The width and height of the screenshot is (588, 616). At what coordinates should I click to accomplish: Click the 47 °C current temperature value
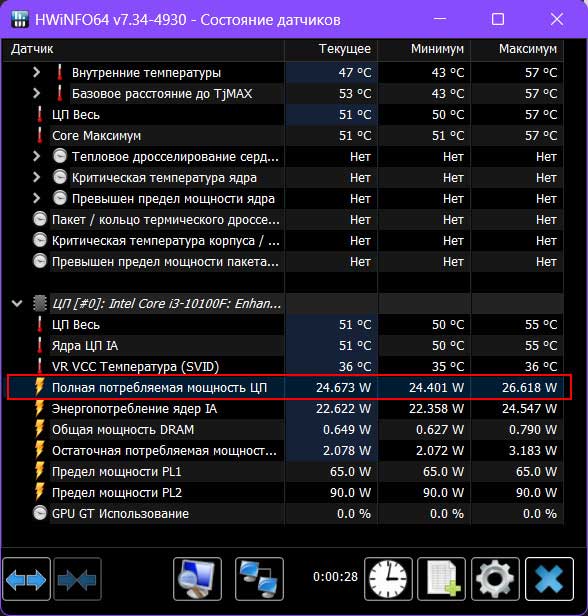355,73
